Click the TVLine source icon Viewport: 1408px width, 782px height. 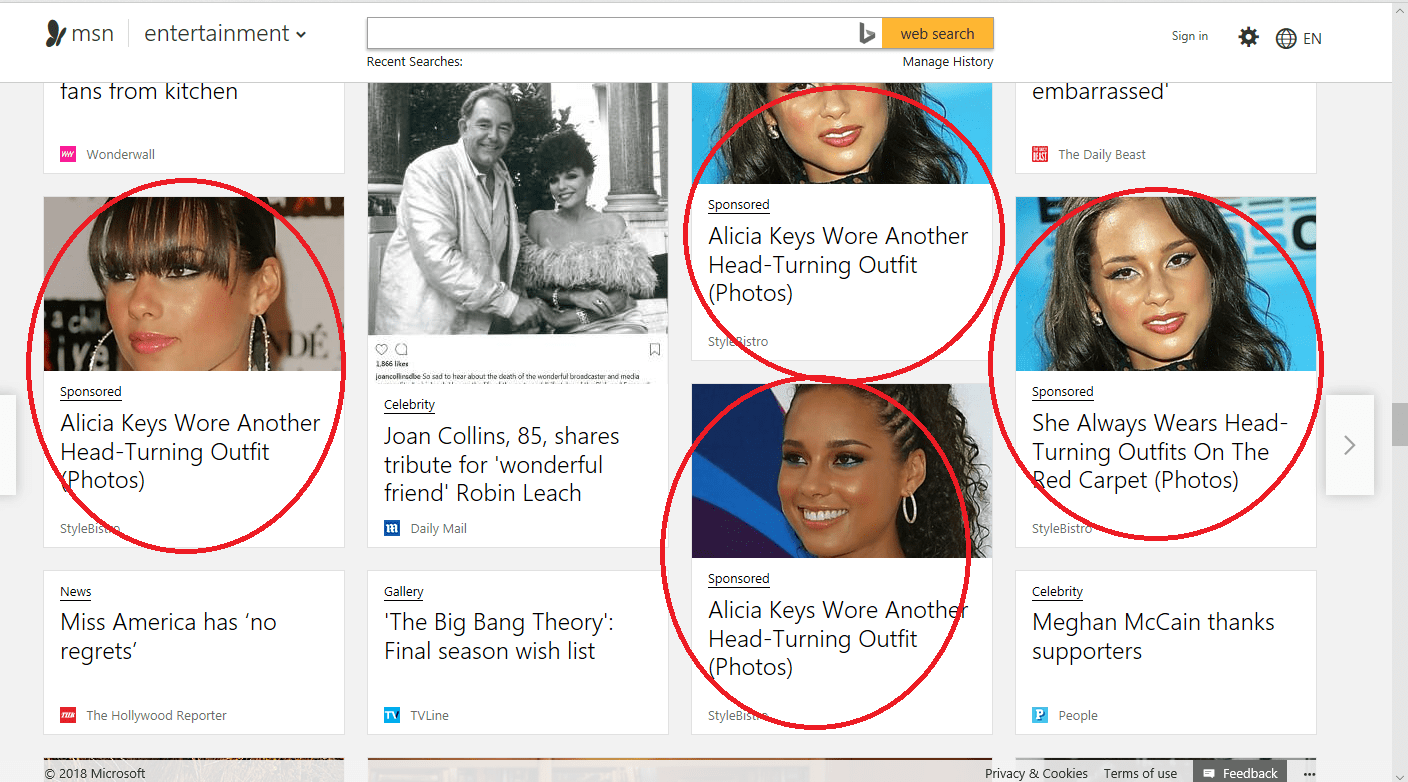pos(390,715)
